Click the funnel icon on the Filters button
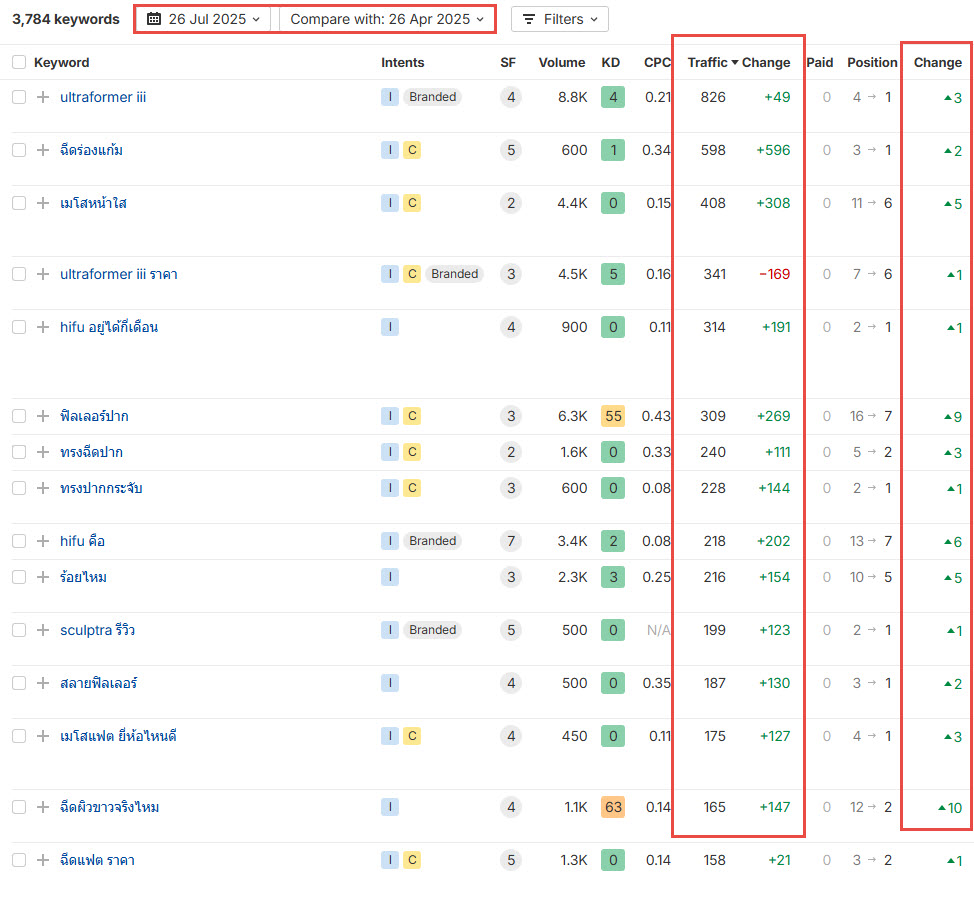This screenshot has width=974, height=901. [527, 18]
